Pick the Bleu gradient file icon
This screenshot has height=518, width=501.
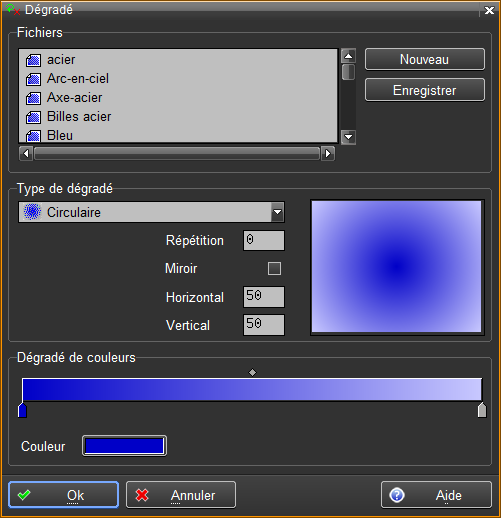click(33, 136)
